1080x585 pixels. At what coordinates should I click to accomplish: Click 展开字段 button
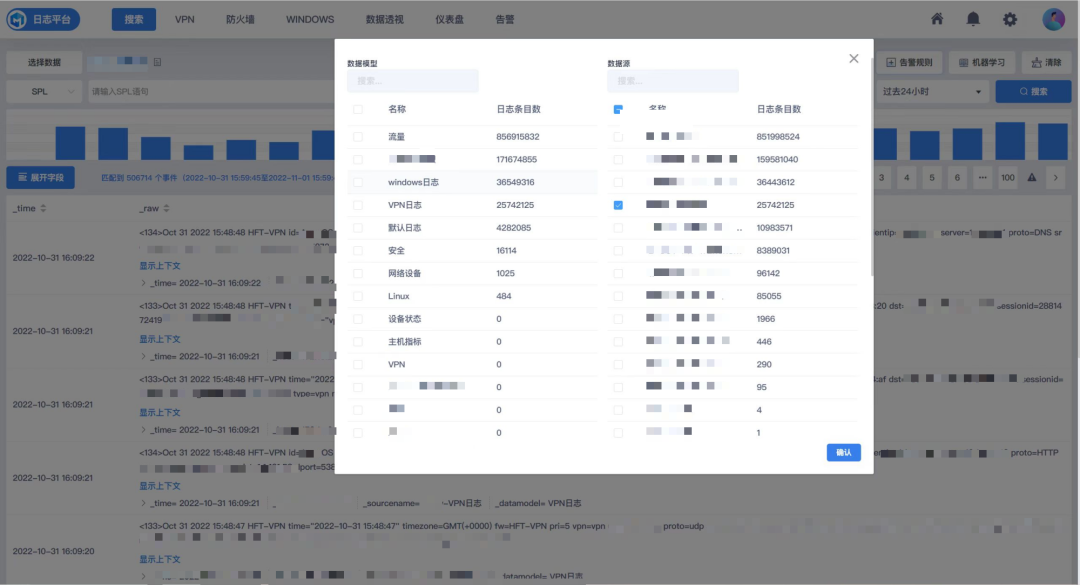(41, 178)
